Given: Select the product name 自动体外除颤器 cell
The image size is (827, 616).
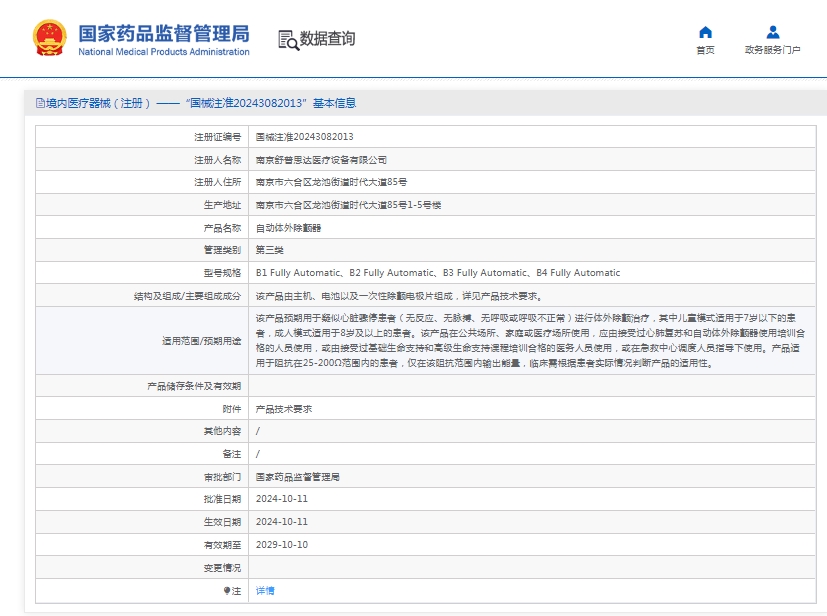Looking at the screenshot, I should pos(289,228).
